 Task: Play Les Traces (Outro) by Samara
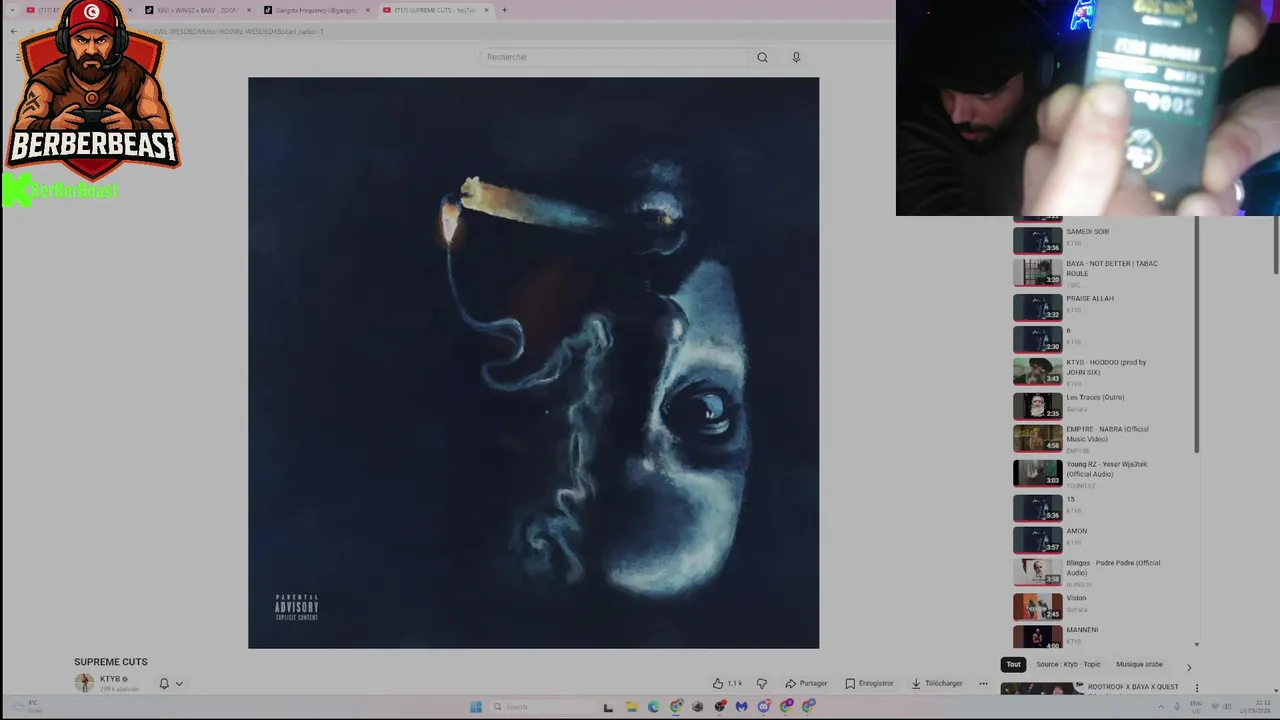point(1100,405)
